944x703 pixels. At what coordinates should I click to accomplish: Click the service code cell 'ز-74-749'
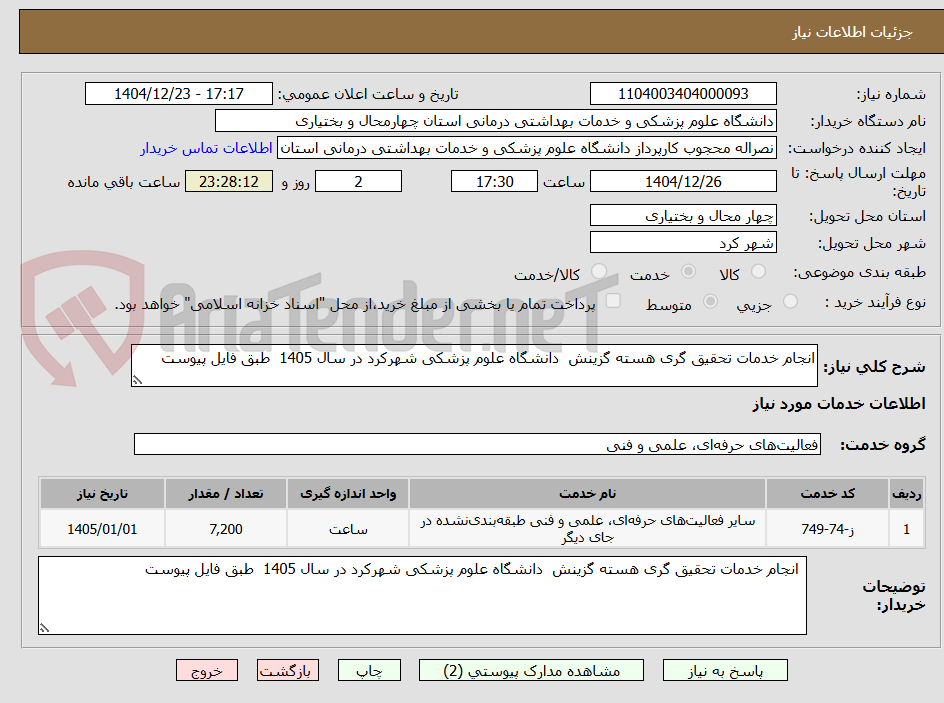point(828,529)
